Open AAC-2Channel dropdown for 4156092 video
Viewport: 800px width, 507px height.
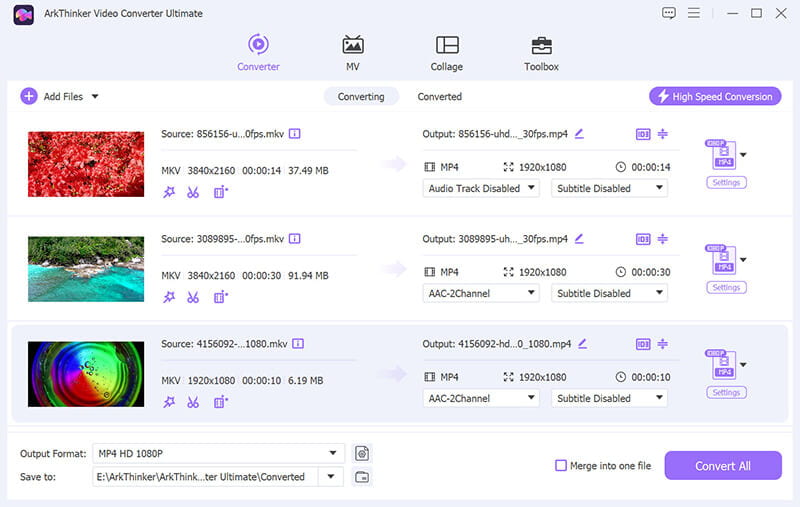point(481,398)
